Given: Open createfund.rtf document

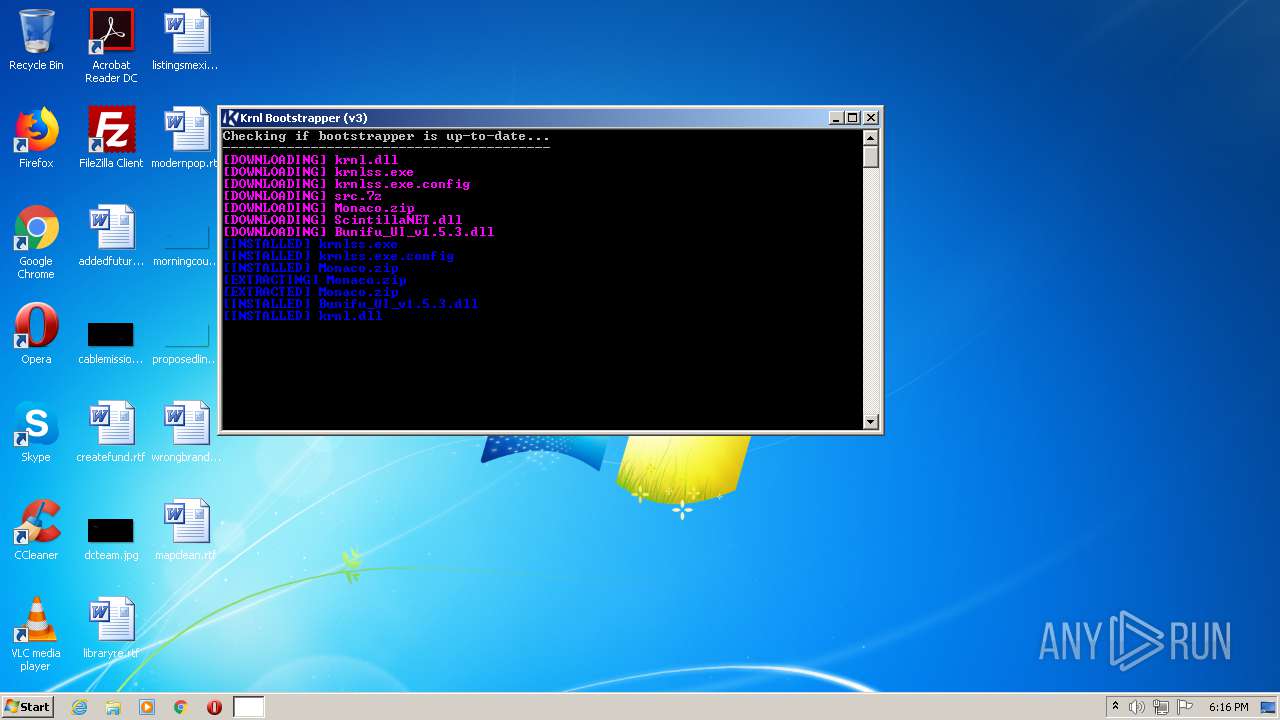Looking at the screenshot, I should click(111, 432).
